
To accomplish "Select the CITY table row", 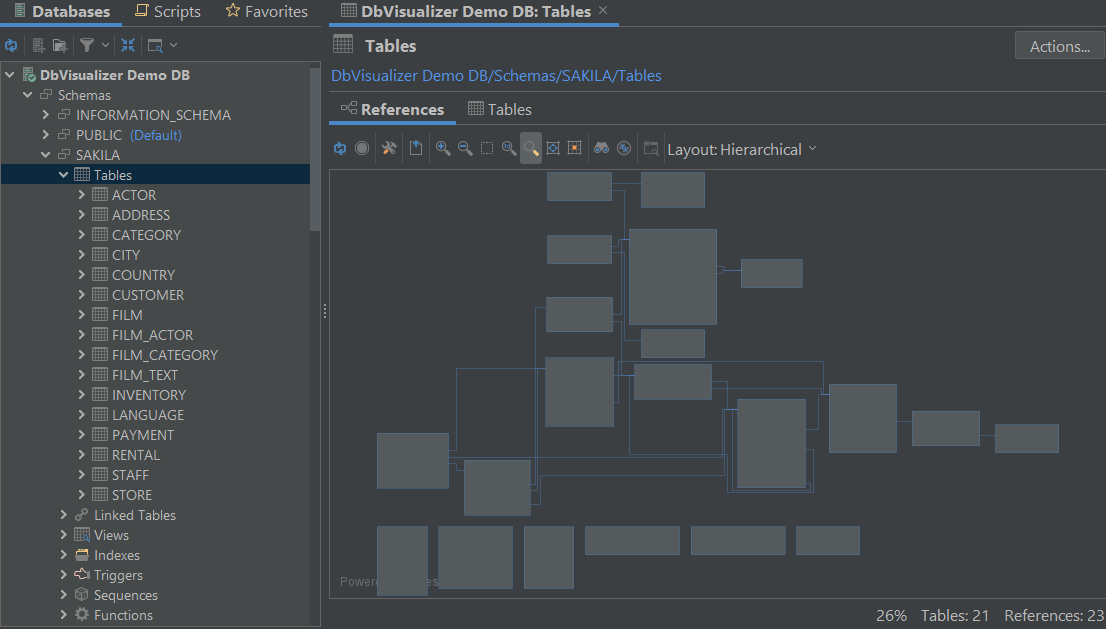I will point(155,255).
